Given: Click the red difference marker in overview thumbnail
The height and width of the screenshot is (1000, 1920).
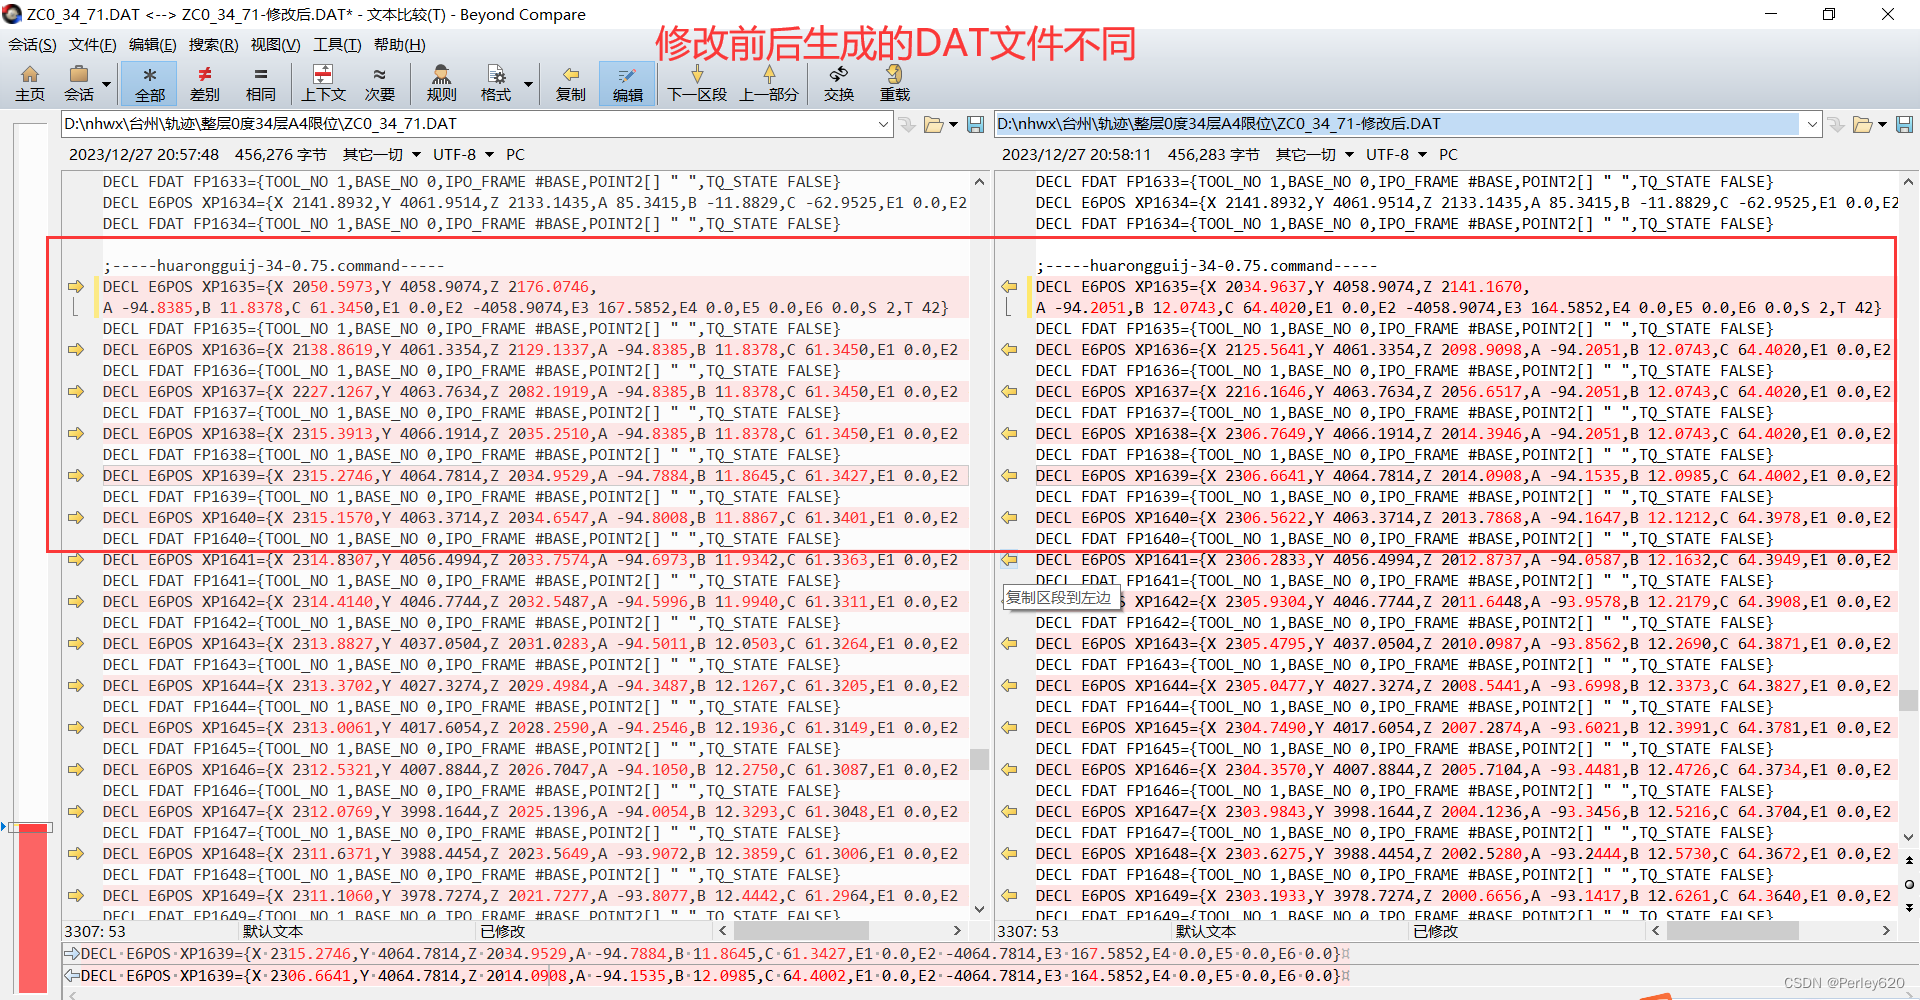Looking at the screenshot, I should click(33, 907).
